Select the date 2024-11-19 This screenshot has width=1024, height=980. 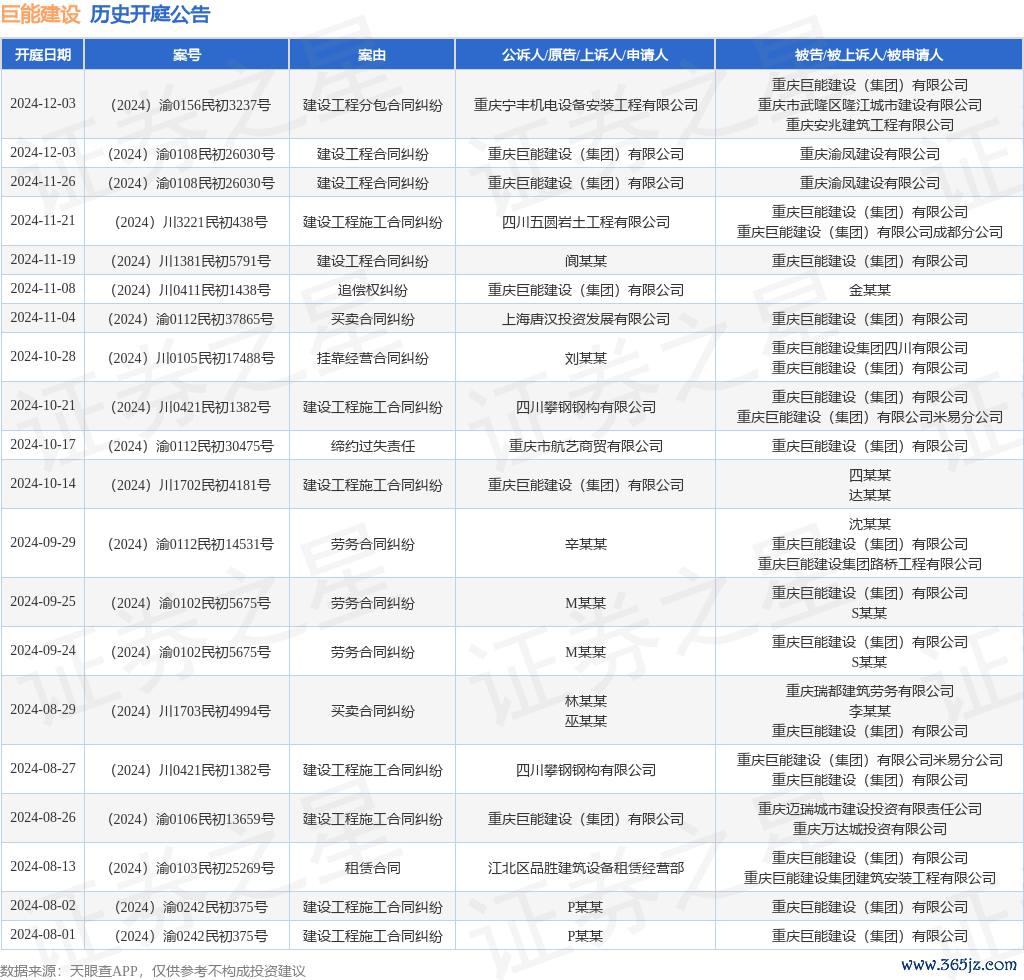coord(43,260)
